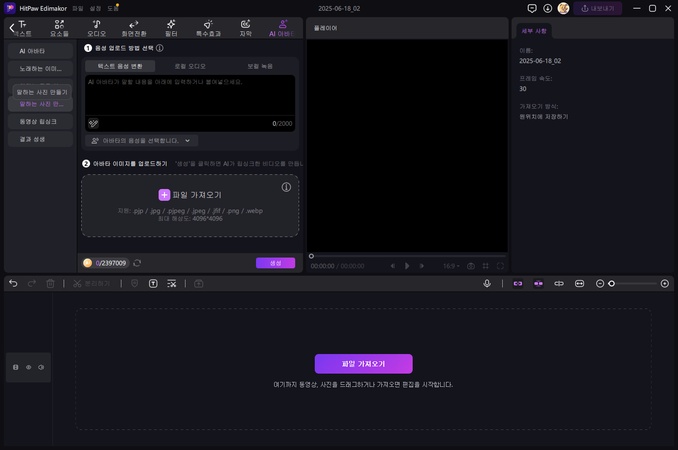Adjust the timeline zoom slider handle
The height and width of the screenshot is (450, 678).
click(x=611, y=284)
